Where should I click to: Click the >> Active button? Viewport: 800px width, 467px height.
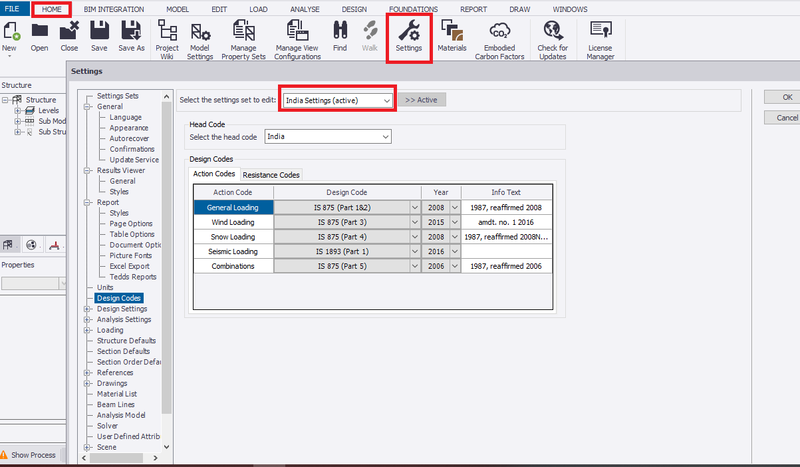point(421,100)
